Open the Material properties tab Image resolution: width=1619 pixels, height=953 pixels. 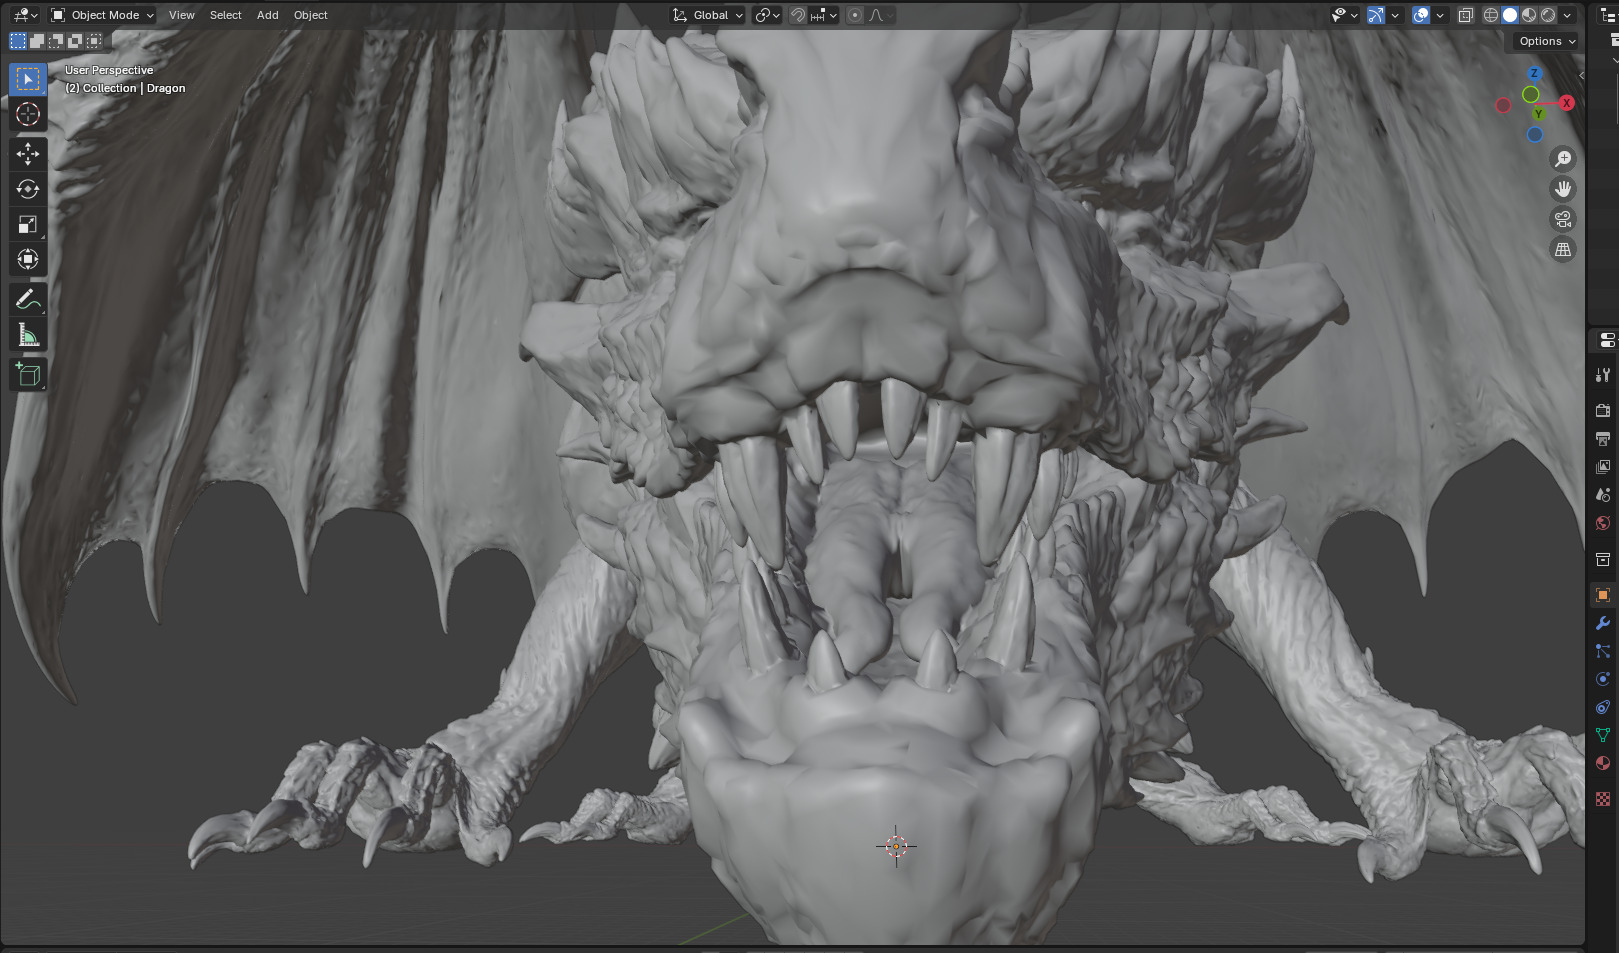(x=1603, y=763)
